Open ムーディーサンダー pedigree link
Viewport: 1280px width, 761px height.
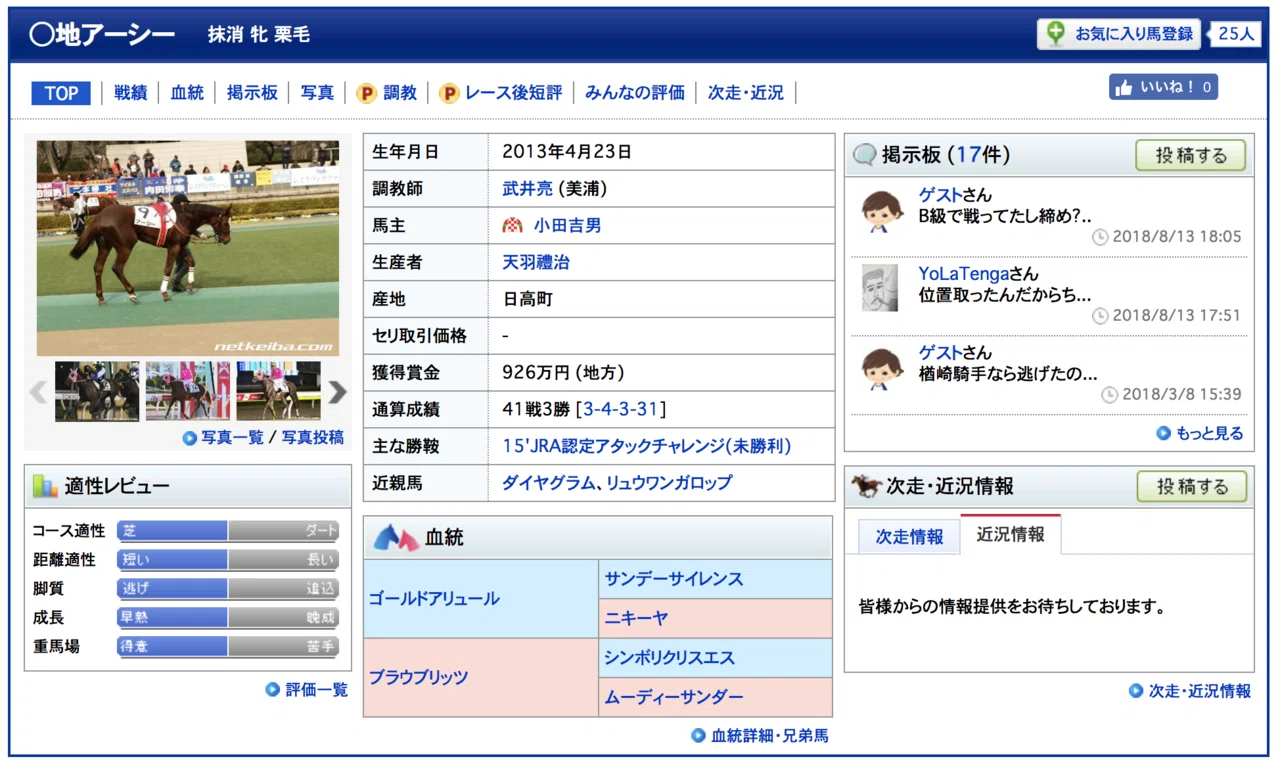click(x=674, y=697)
